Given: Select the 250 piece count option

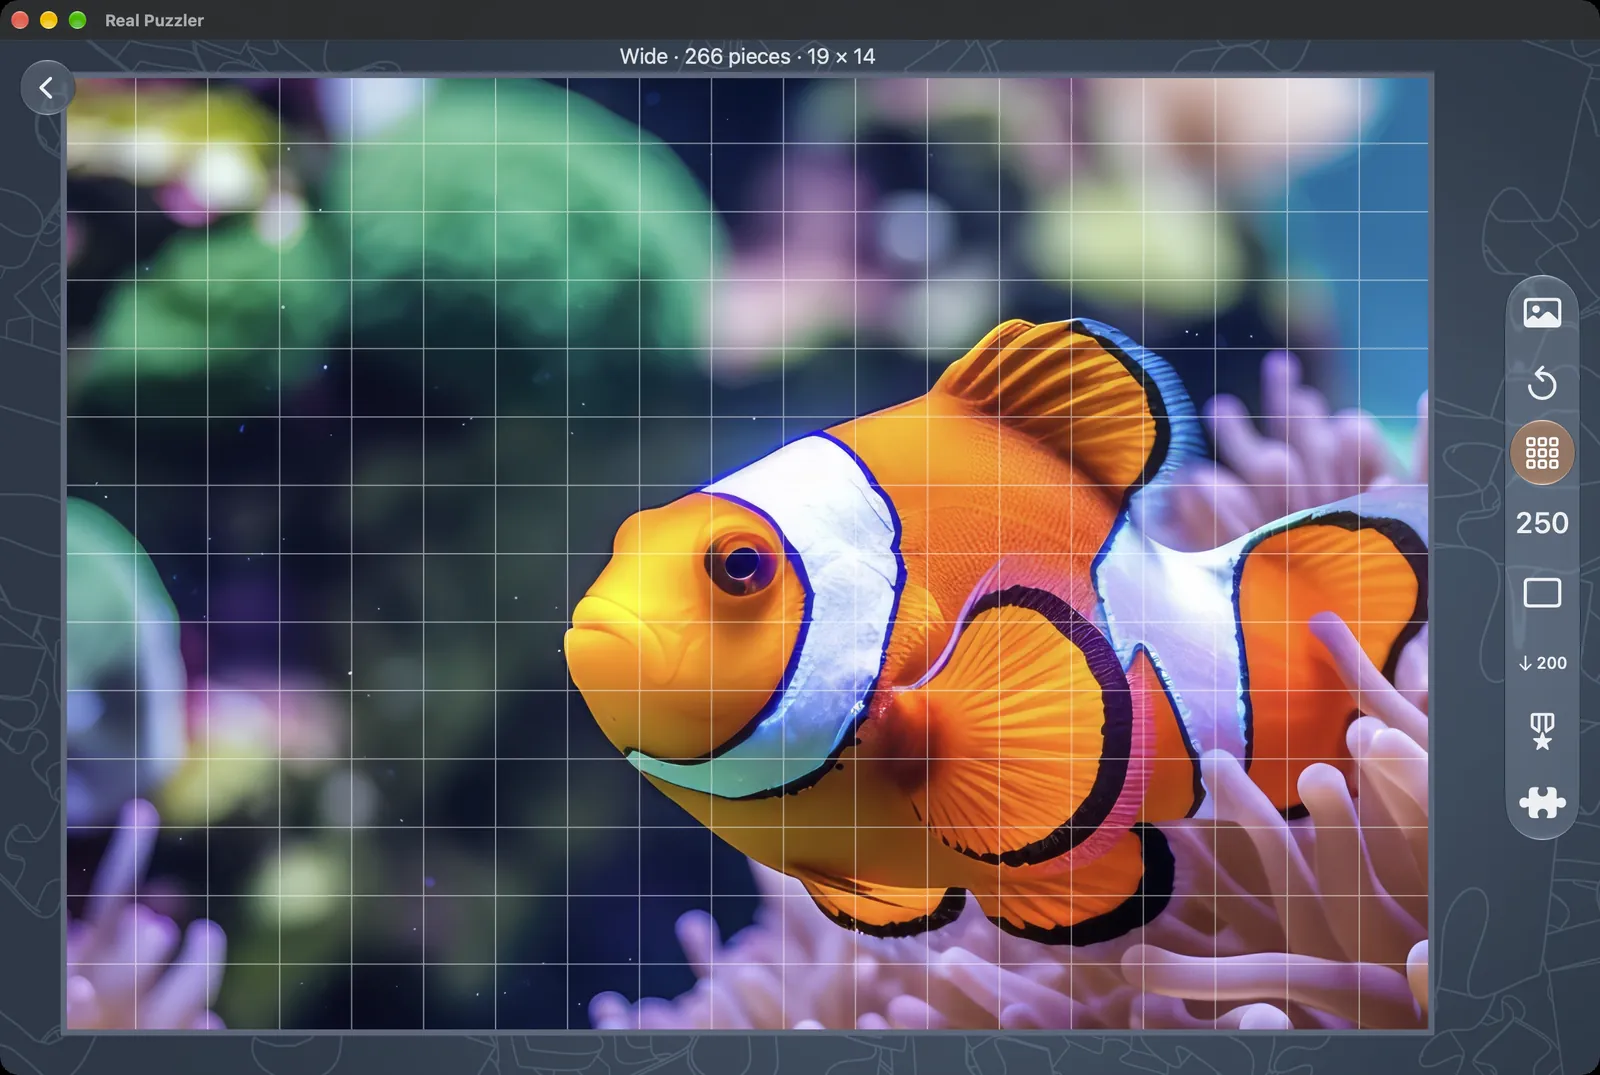Looking at the screenshot, I should [1542, 523].
